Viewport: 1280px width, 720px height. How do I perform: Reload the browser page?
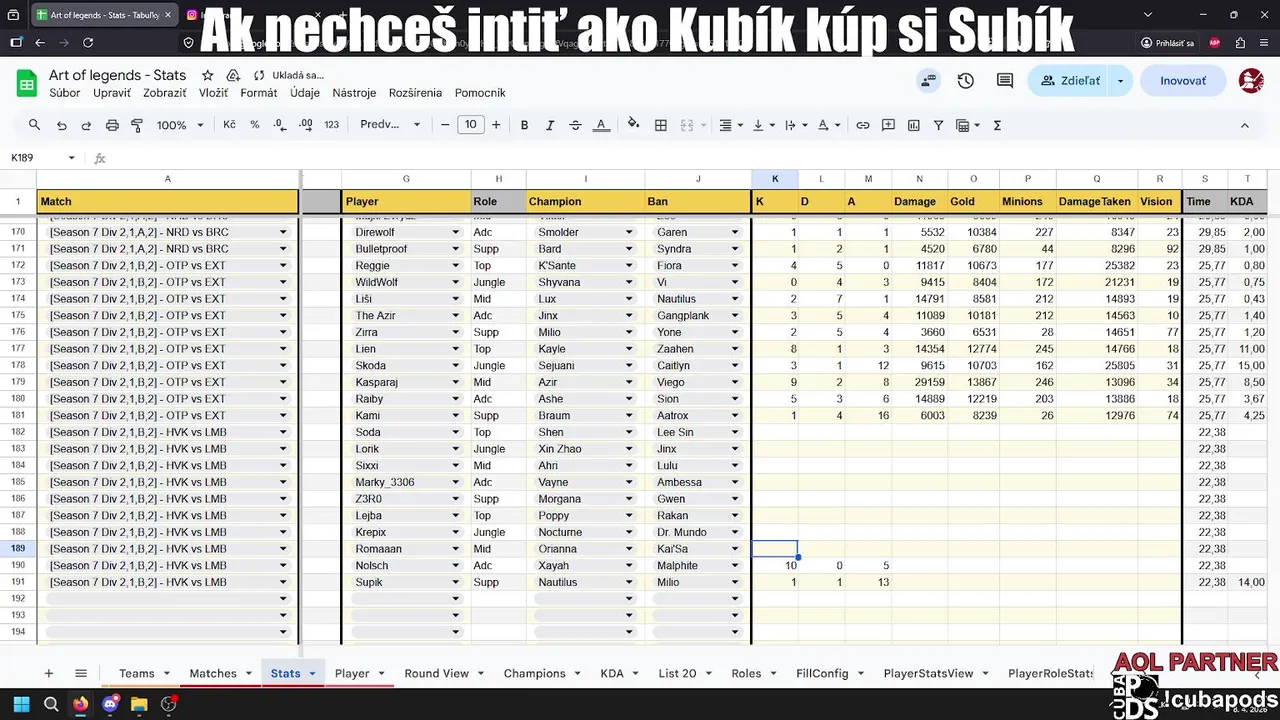point(88,43)
